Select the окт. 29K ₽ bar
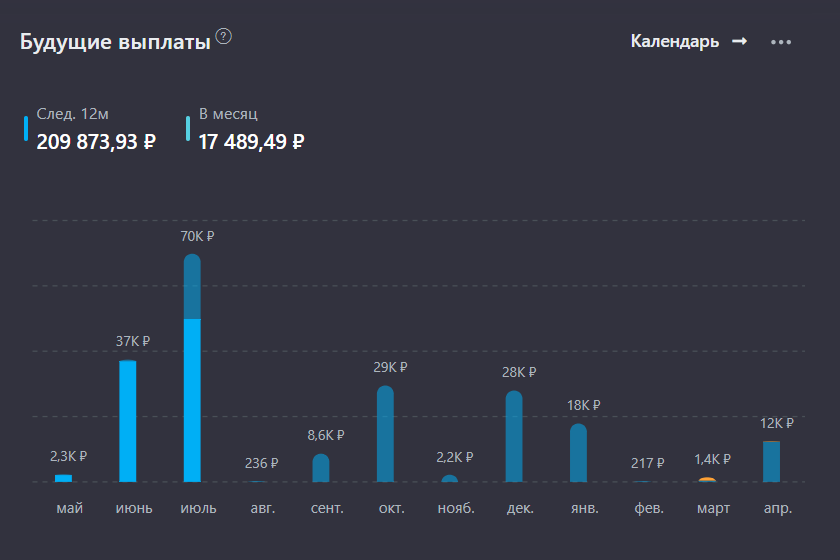Viewport: 840px width, 560px height. pyautogui.click(x=385, y=434)
